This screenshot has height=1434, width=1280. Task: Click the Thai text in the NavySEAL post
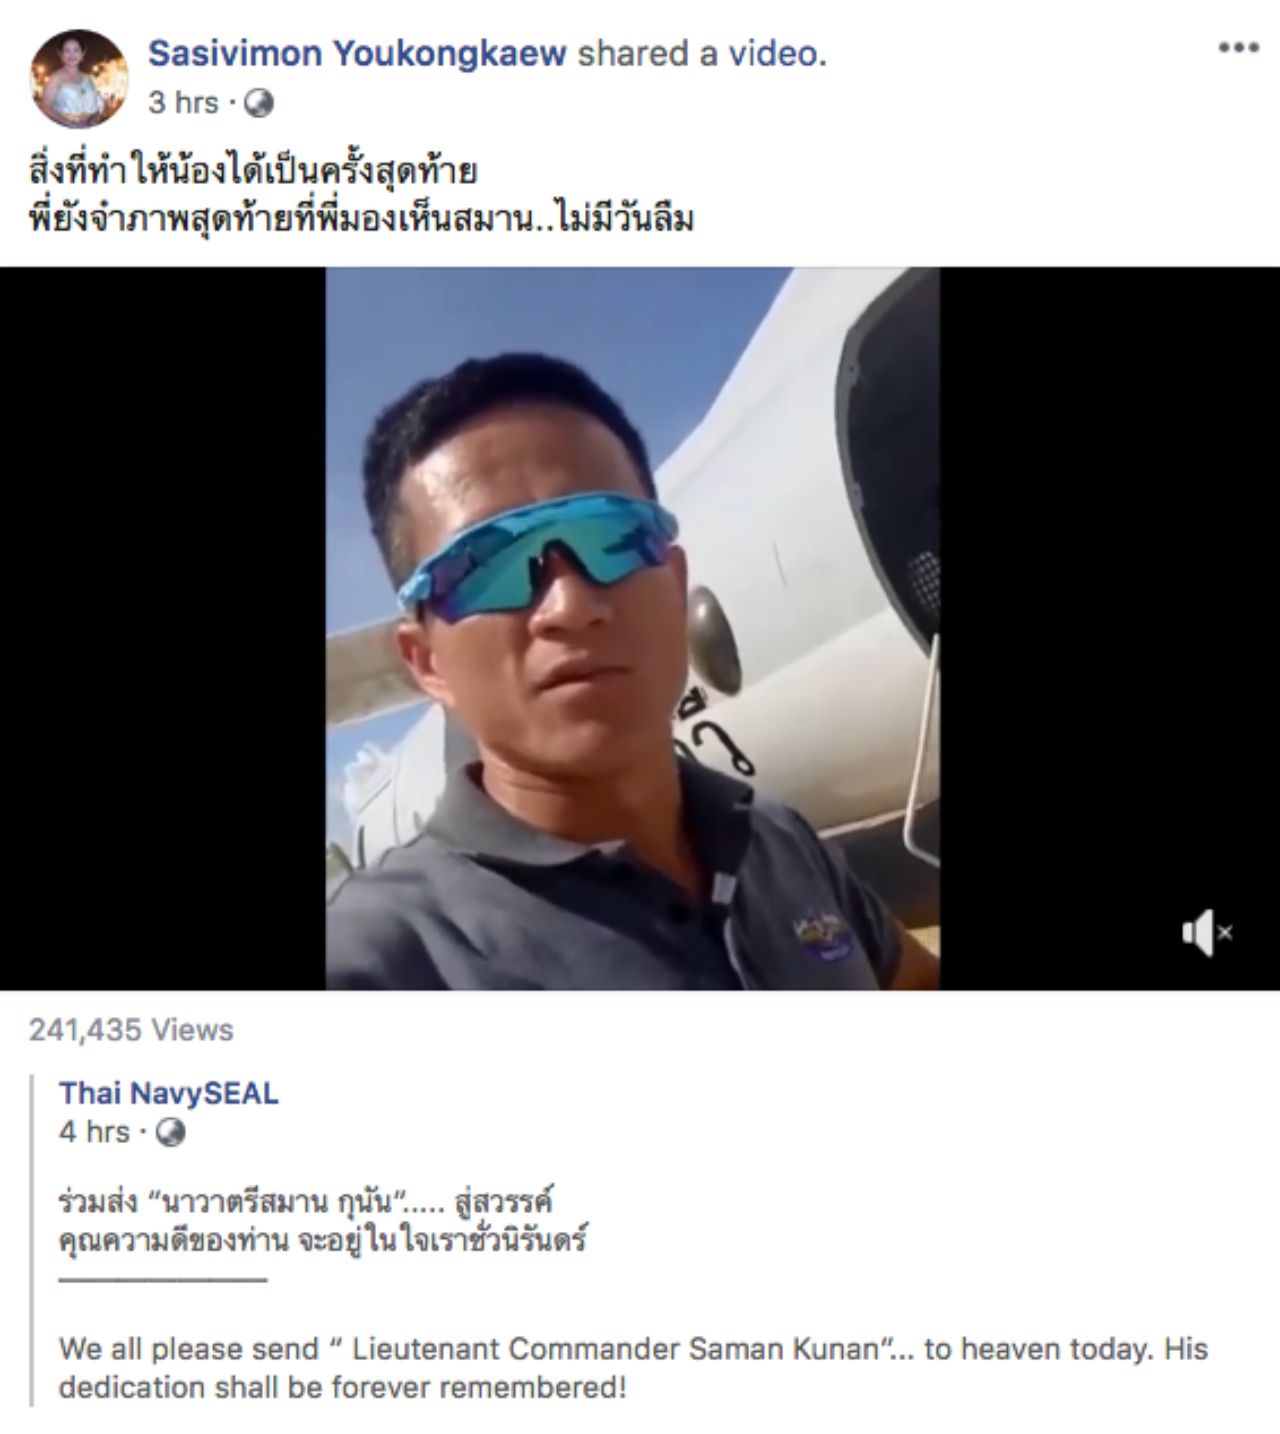coord(322,1220)
